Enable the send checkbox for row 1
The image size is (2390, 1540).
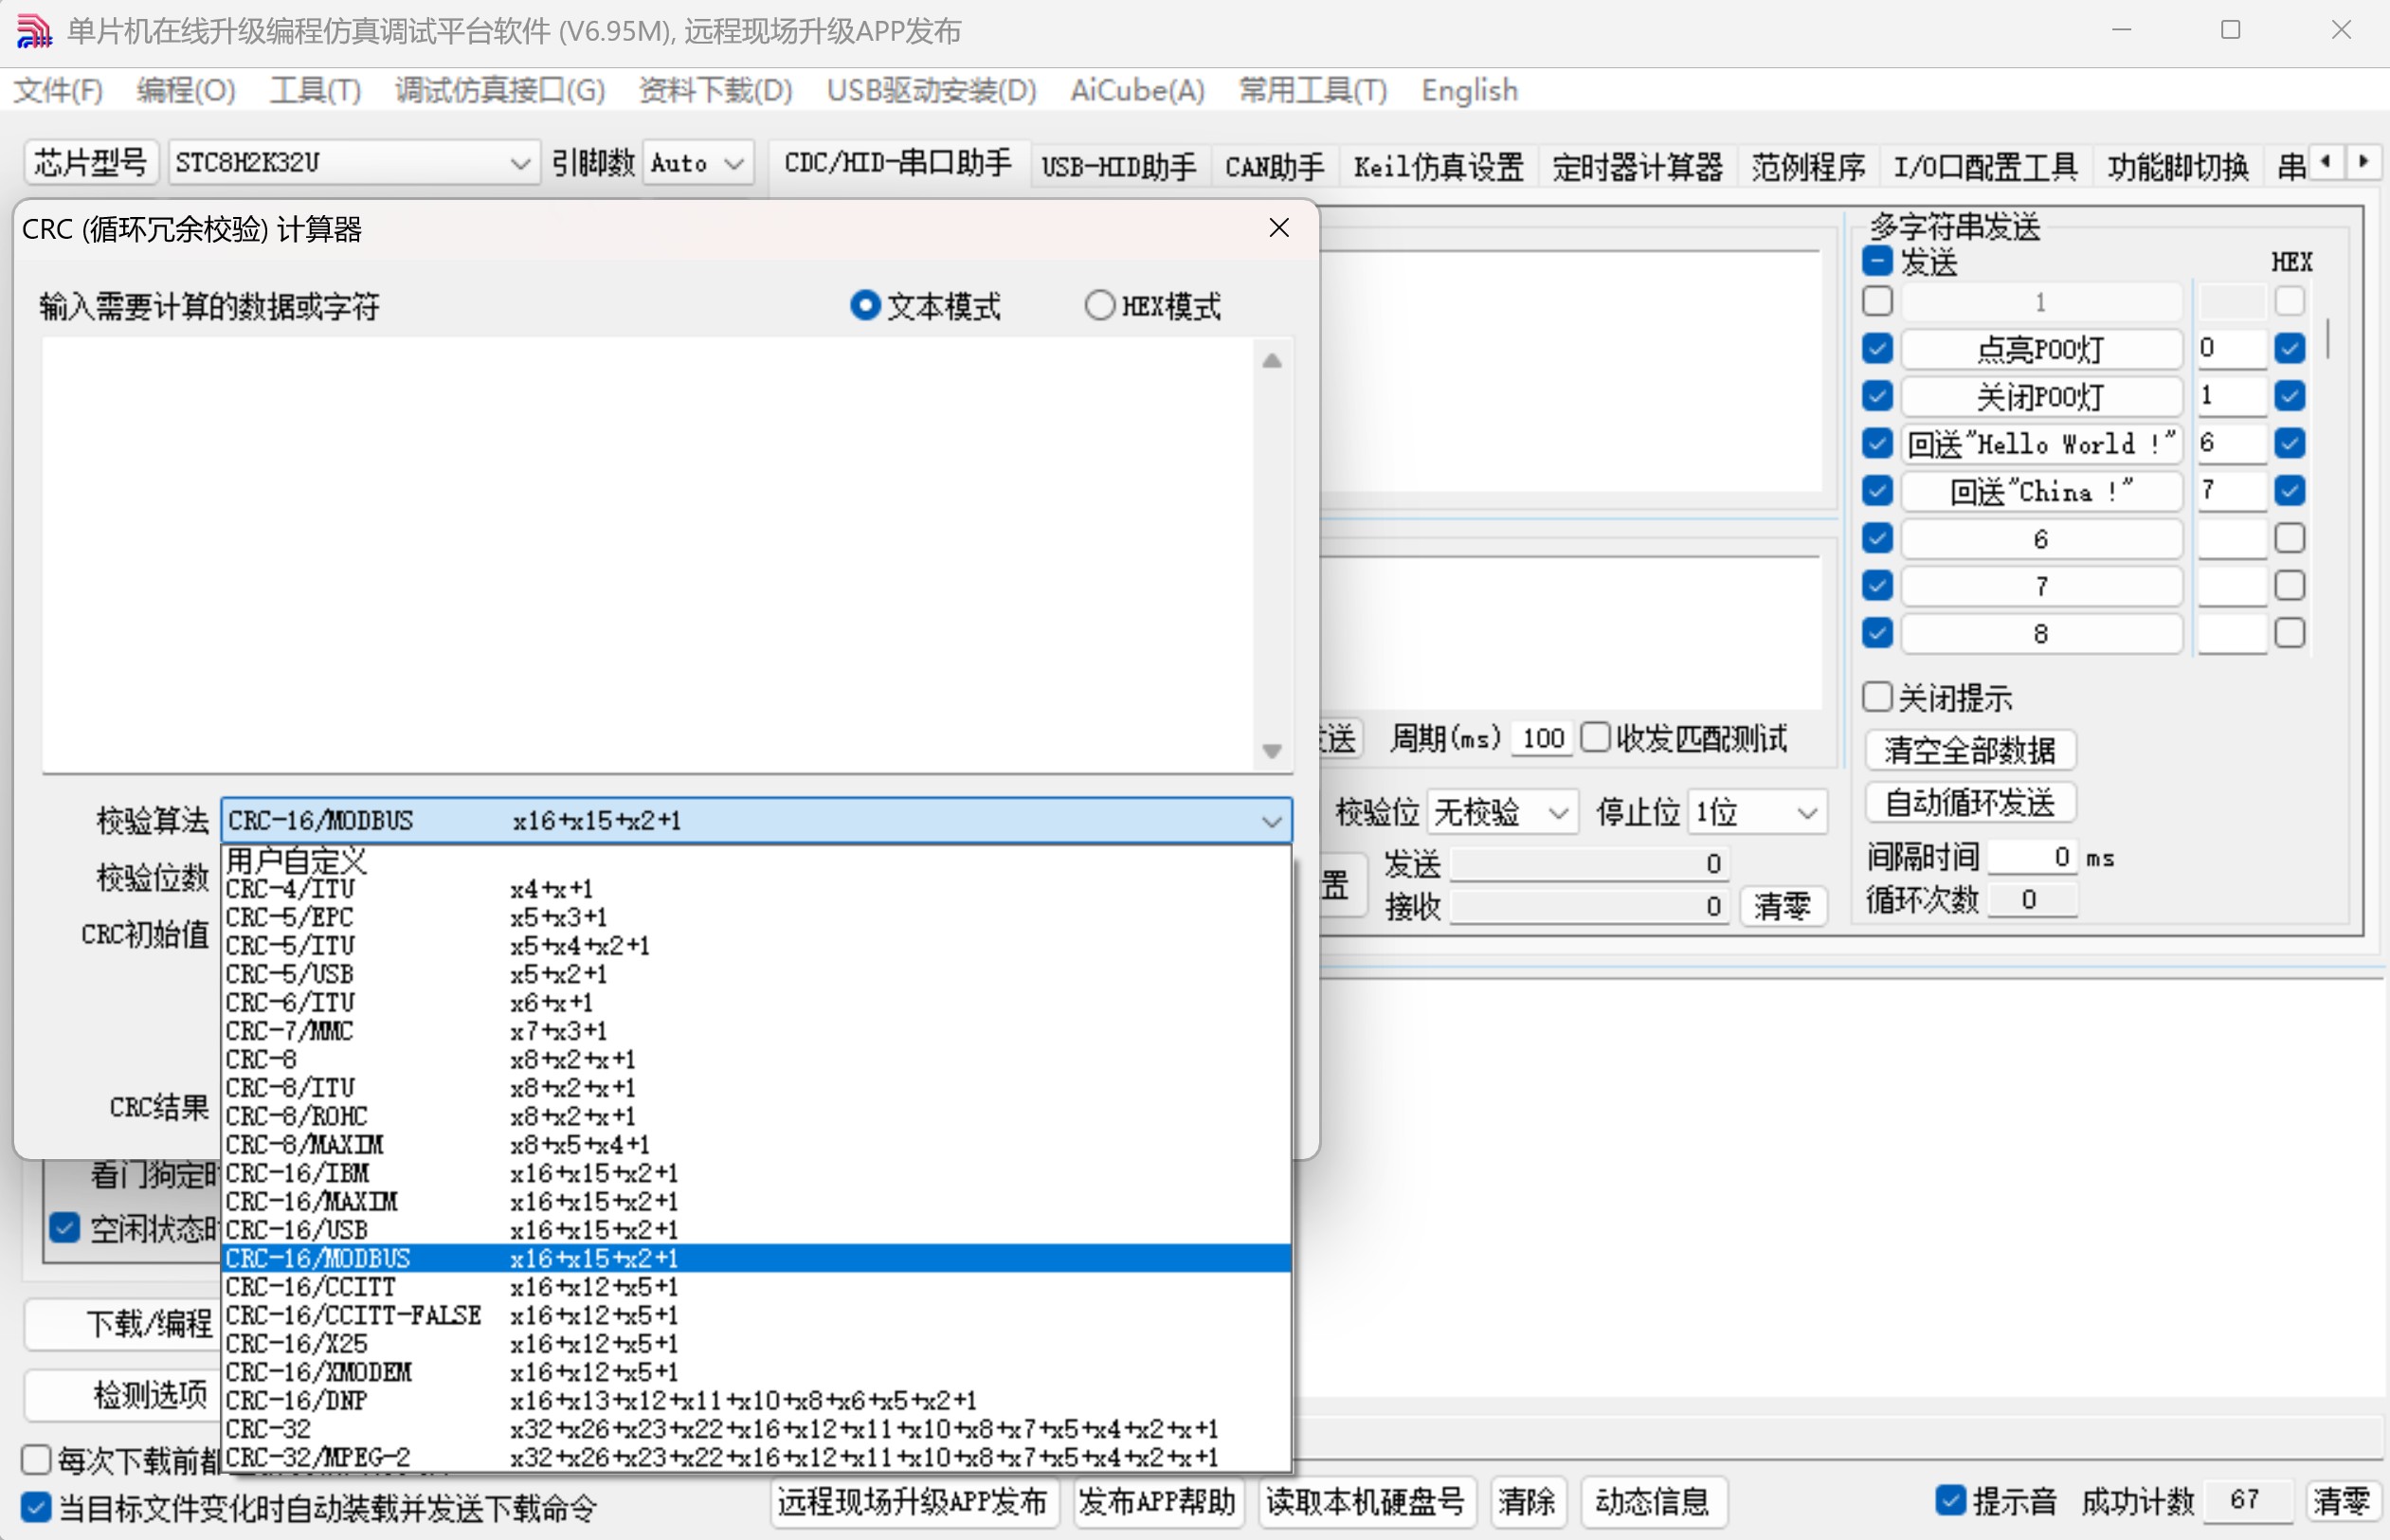[1877, 301]
